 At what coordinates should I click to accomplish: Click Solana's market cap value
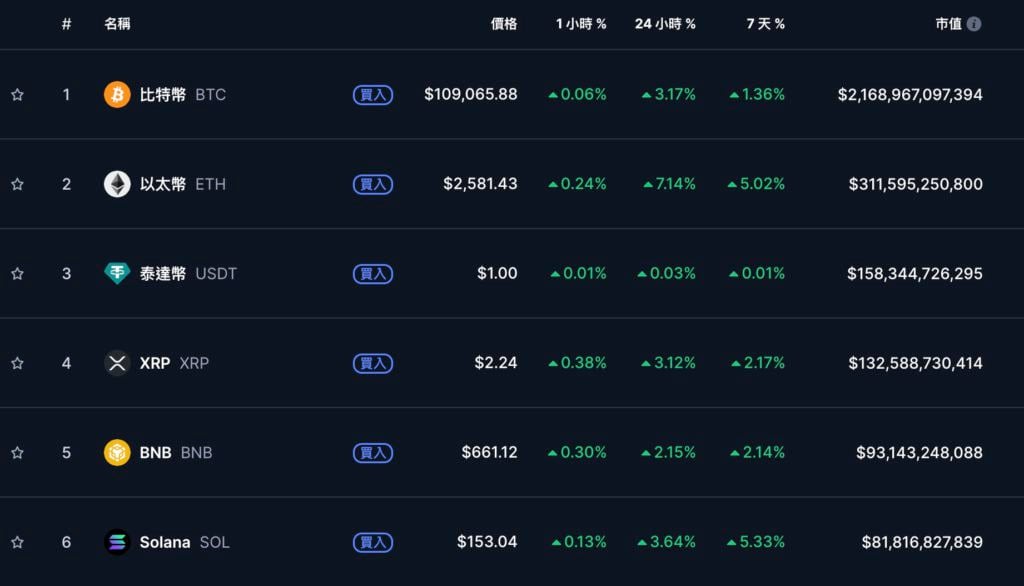click(x=921, y=542)
